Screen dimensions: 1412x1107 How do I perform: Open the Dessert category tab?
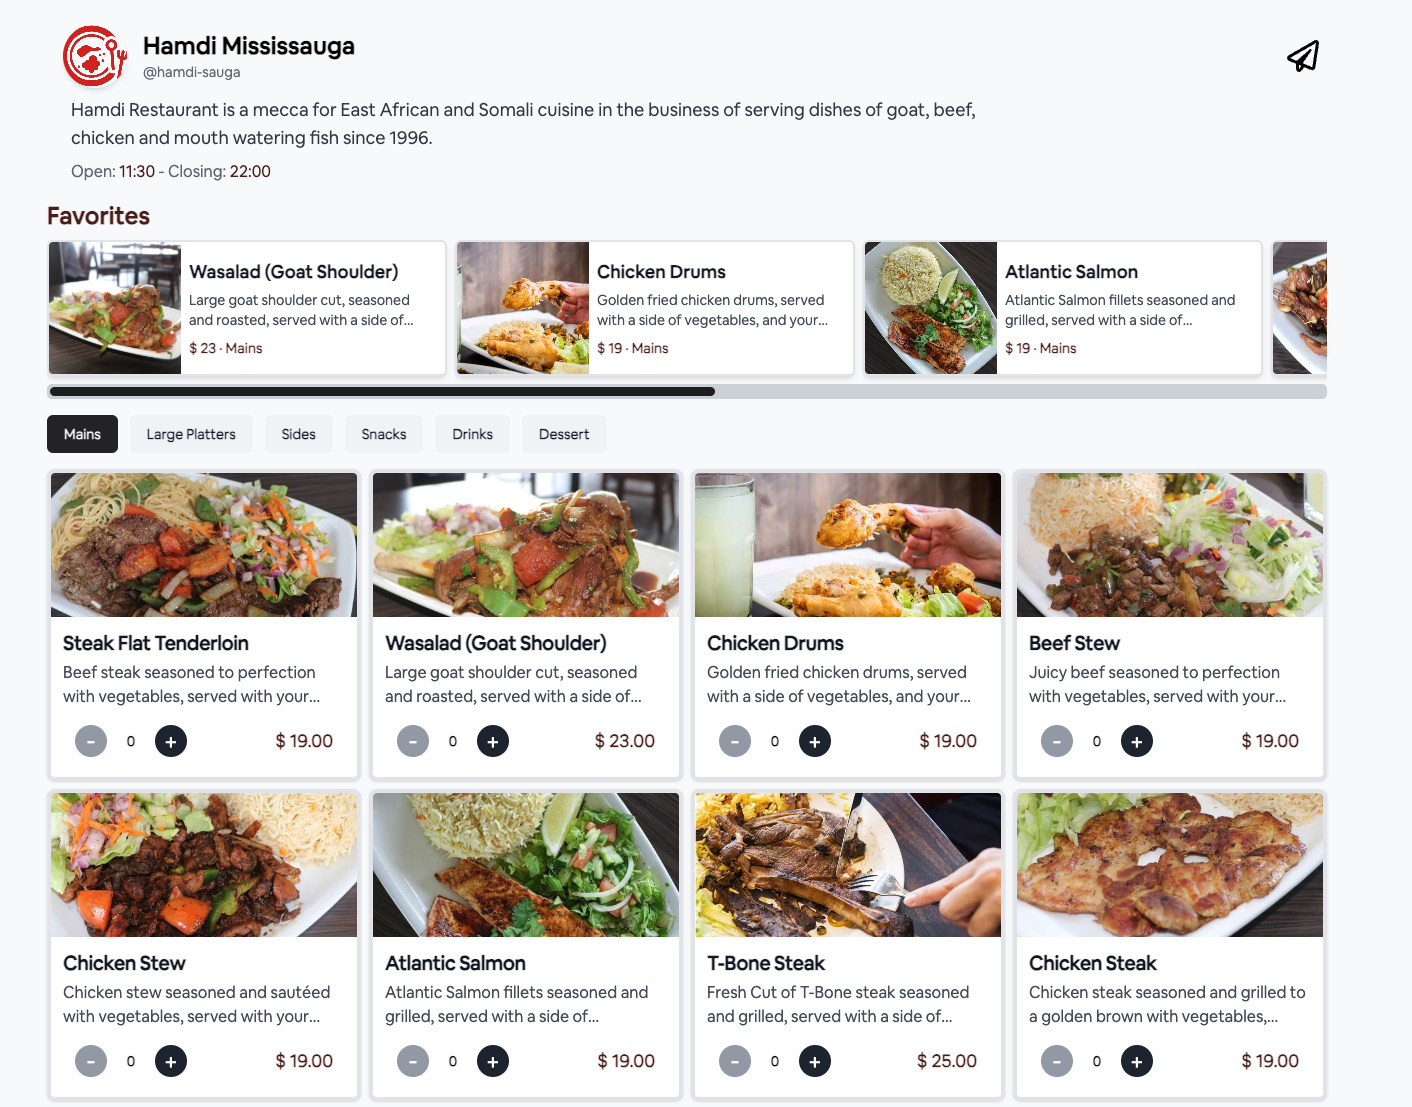click(x=564, y=434)
